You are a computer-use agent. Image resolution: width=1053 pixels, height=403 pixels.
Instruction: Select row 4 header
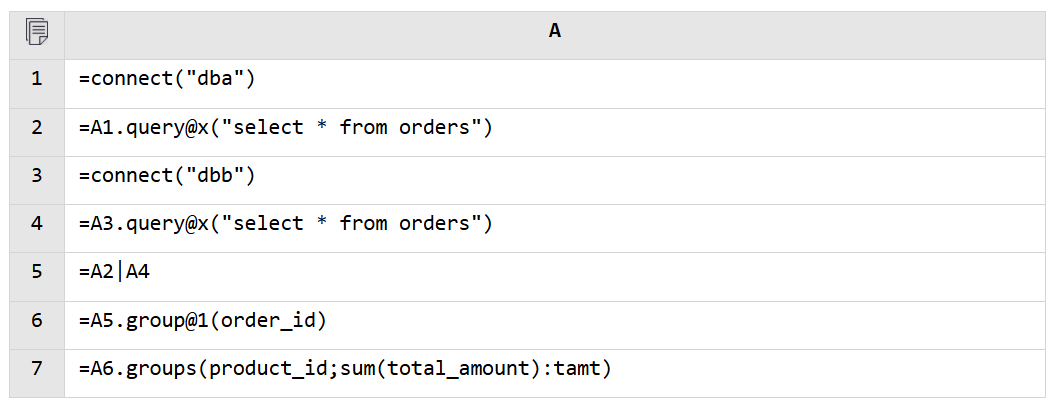tap(37, 224)
